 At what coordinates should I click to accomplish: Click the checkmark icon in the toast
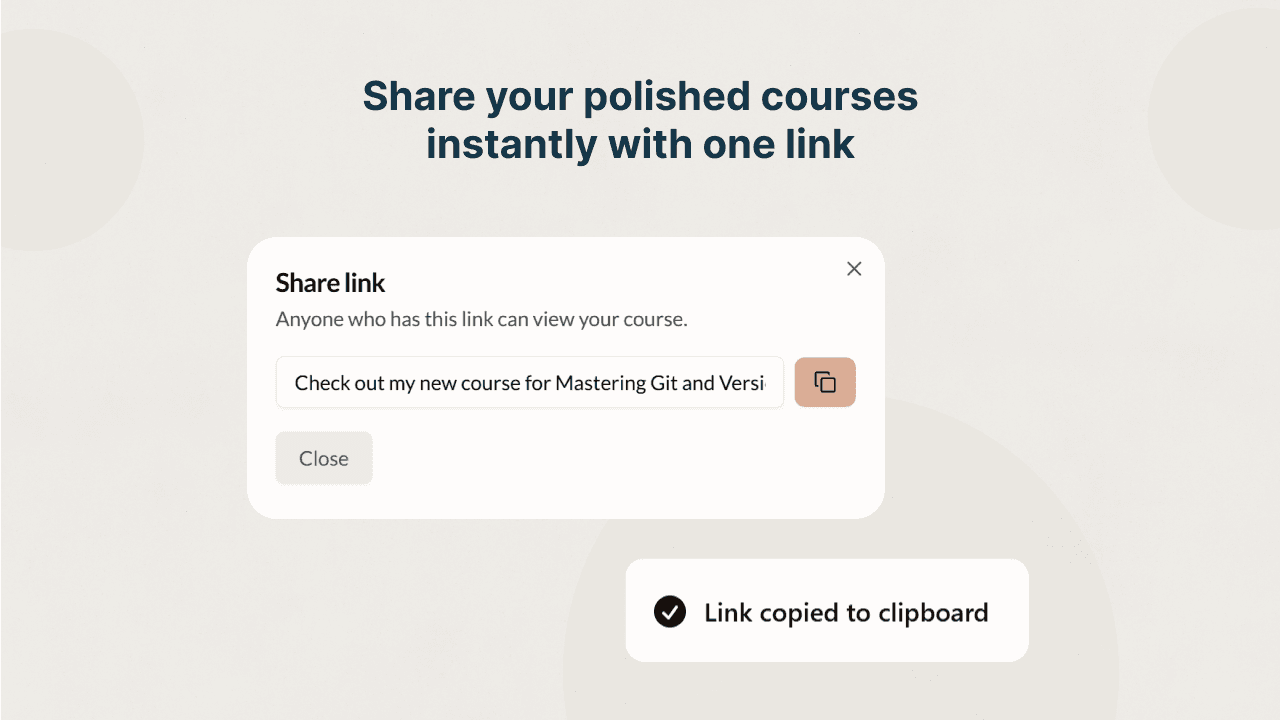coord(672,611)
